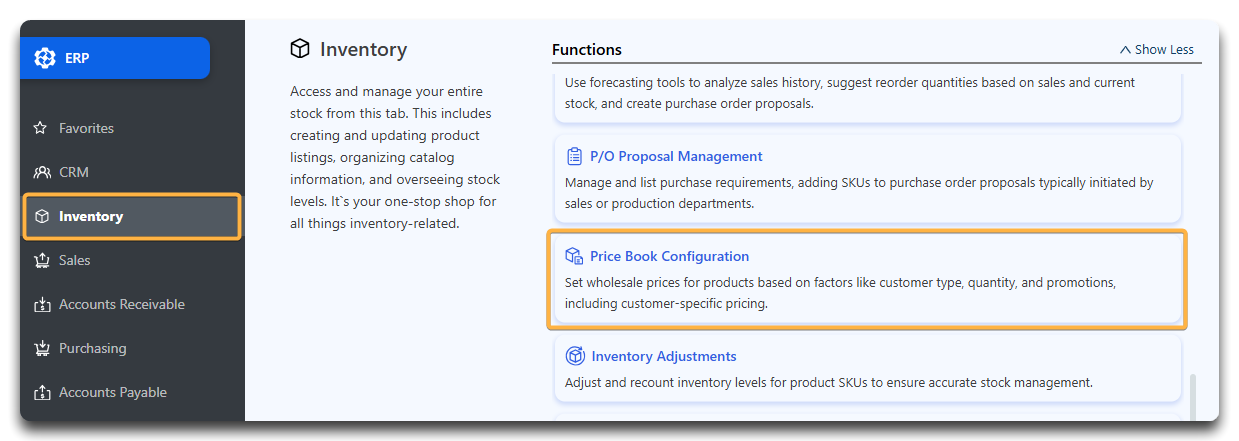Click the functions list scrollbar

point(1193,398)
